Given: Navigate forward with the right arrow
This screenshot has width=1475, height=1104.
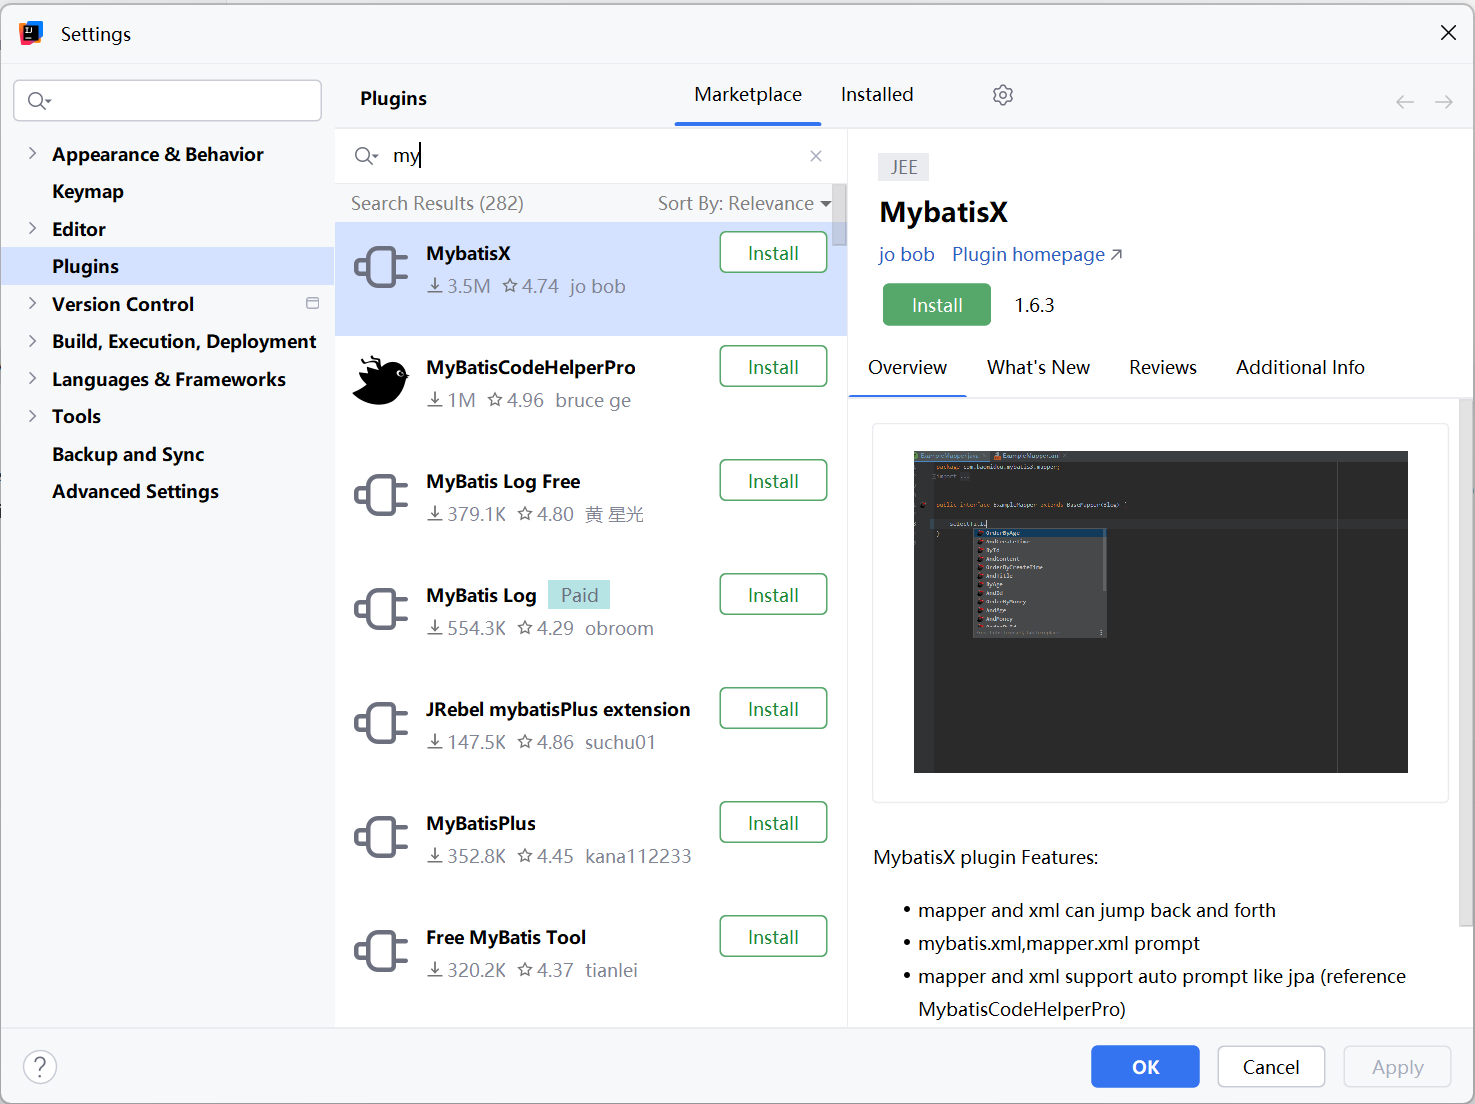Looking at the screenshot, I should click(1444, 102).
